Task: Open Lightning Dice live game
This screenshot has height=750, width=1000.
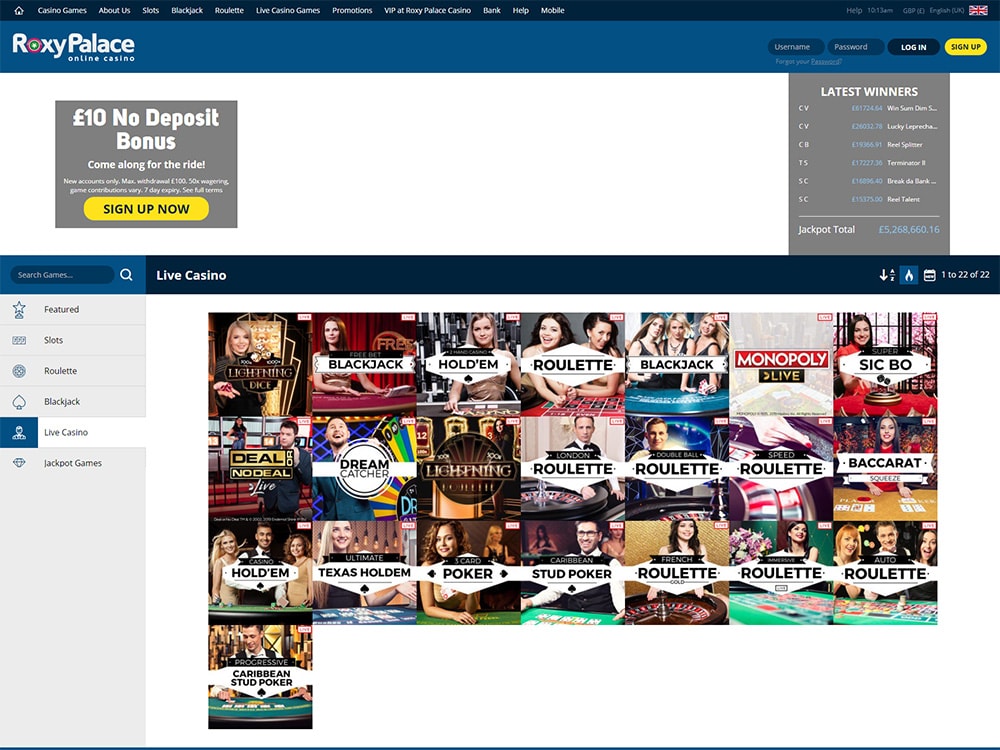Action: pyautogui.click(x=260, y=364)
